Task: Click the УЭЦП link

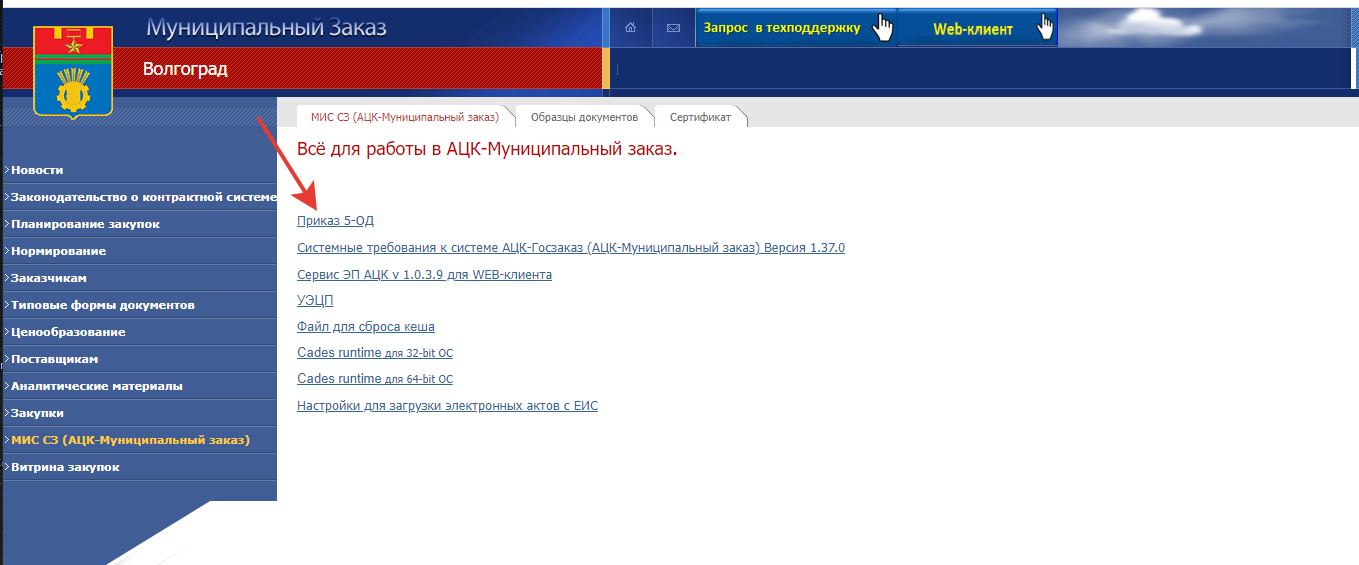Action: point(315,301)
